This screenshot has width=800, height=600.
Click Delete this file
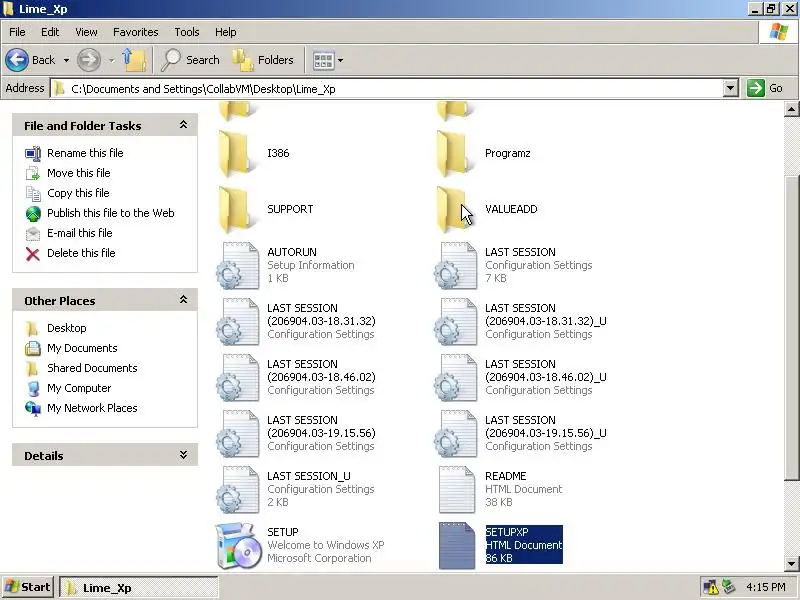coord(70,253)
